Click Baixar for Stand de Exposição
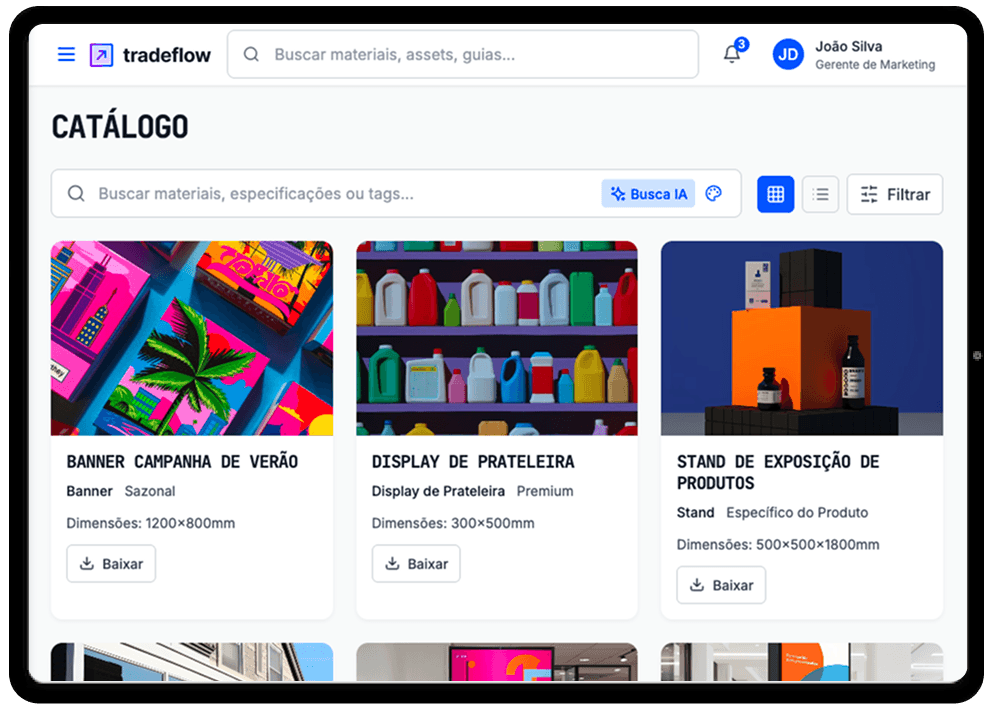The width and height of the screenshot is (995, 711). [721, 585]
